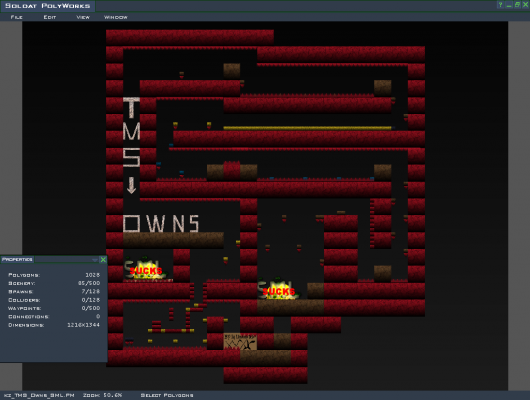
Task: Select the left SUCKS explosion scenery
Action: (145, 269)
